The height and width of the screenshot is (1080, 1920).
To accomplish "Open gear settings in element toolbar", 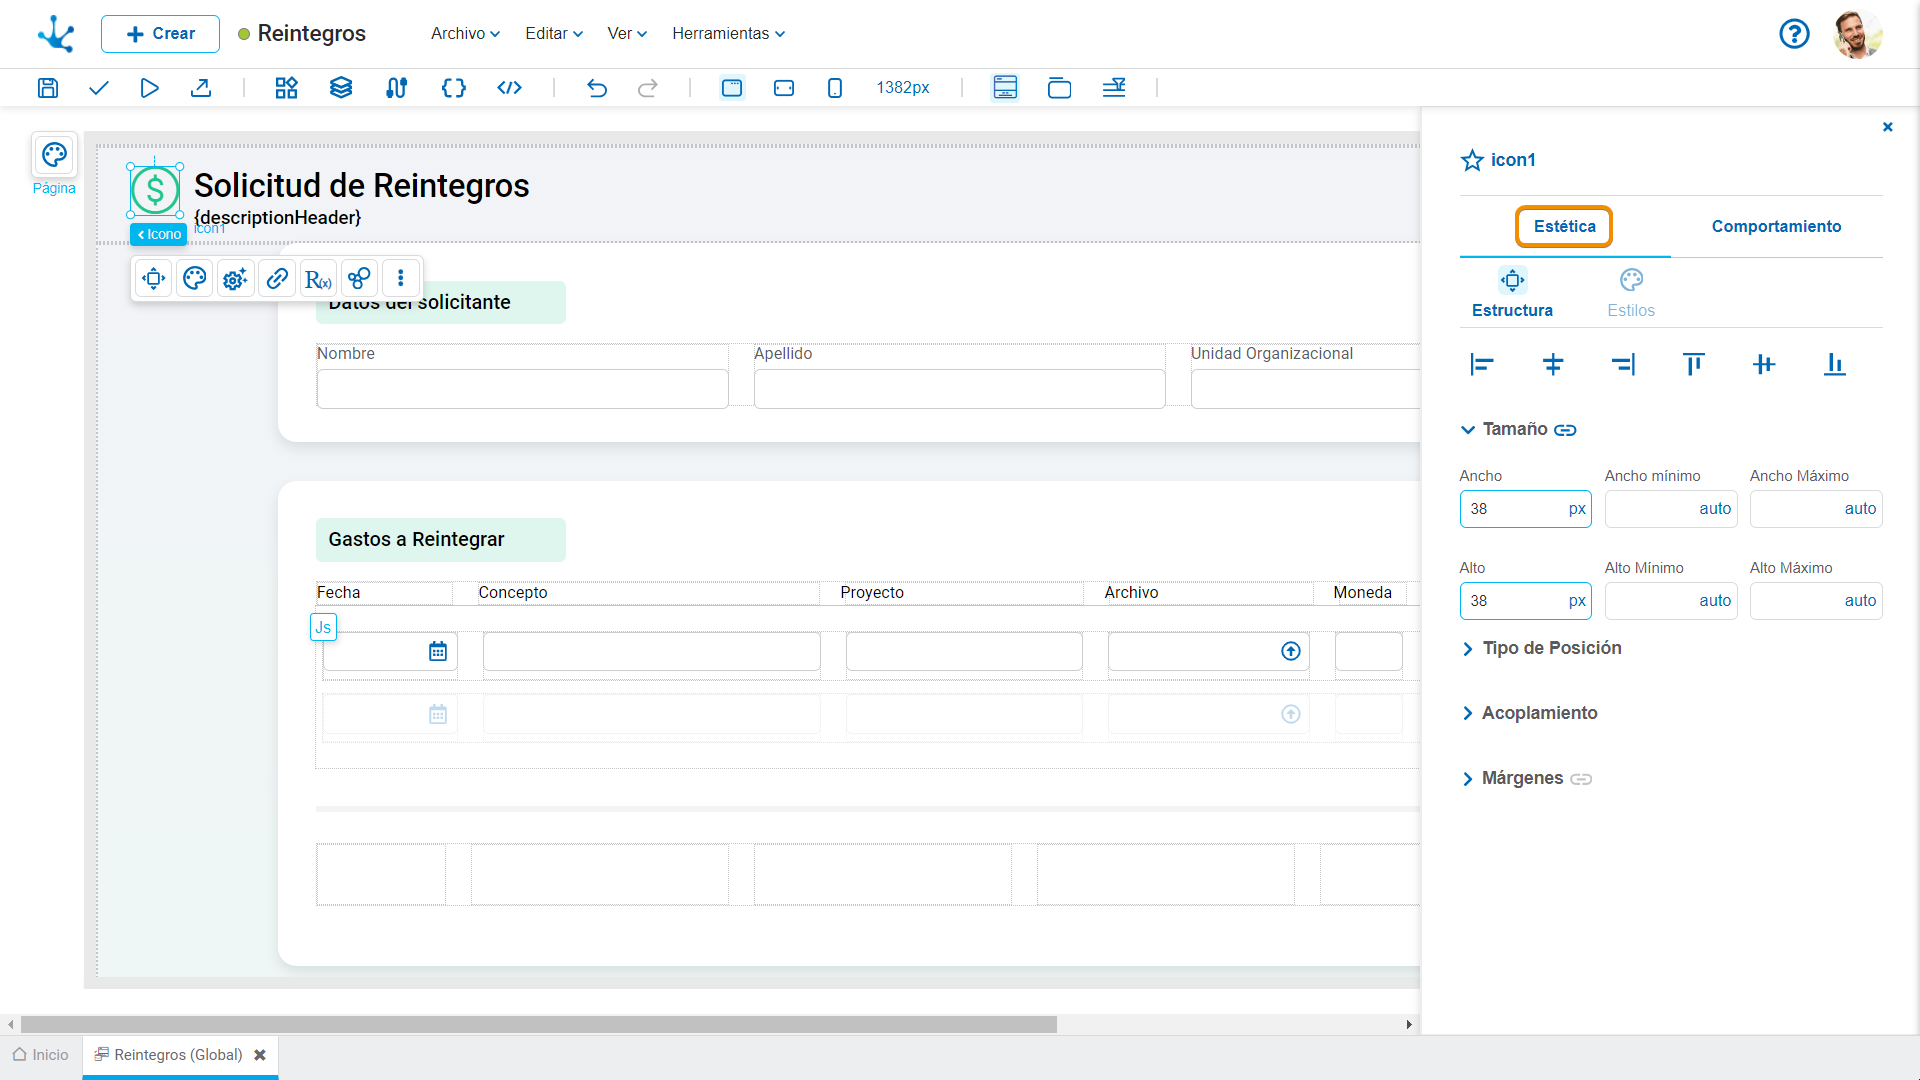I will [x=236, y=278].
